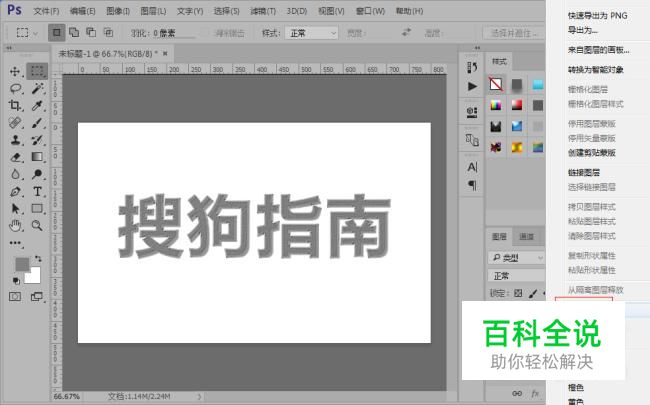Open background color picker
Screen dimensions: 650x405
[34, 277]
